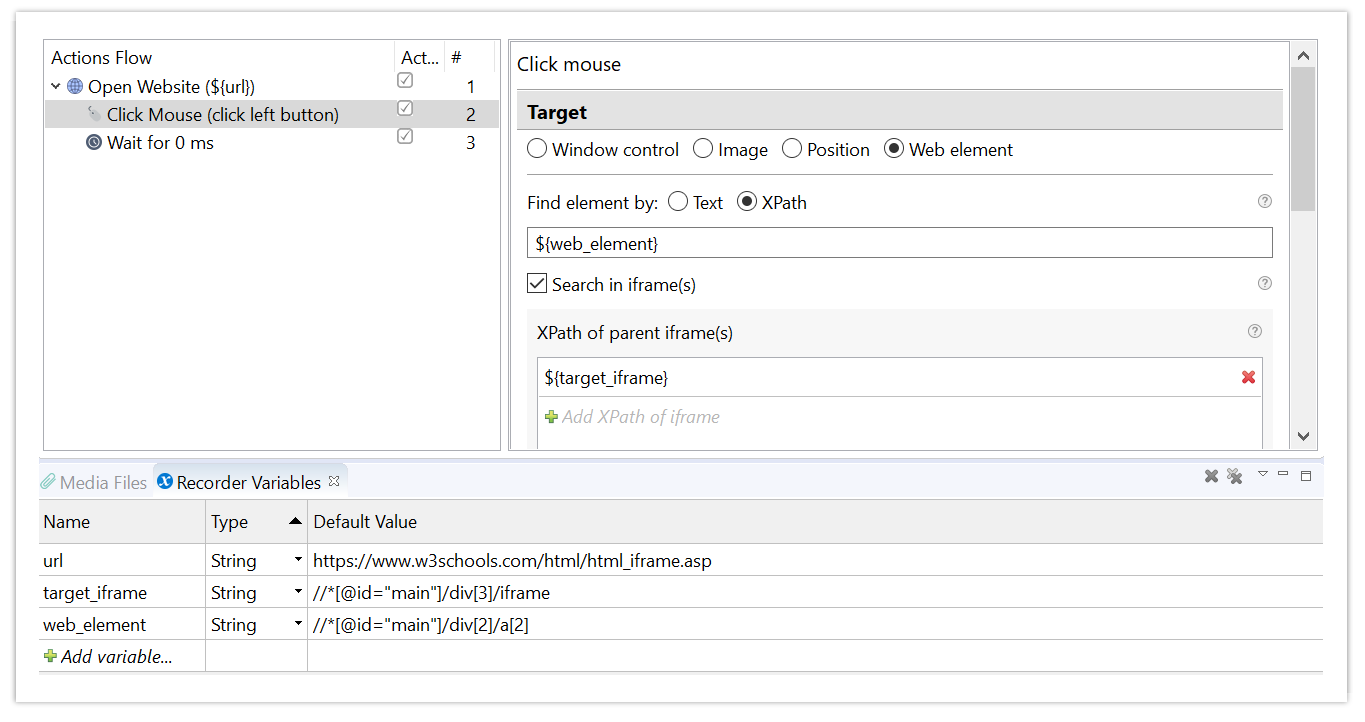
Task: Toggle active checkbox for Wait for 0 ms
Action: tap(405, 136)
